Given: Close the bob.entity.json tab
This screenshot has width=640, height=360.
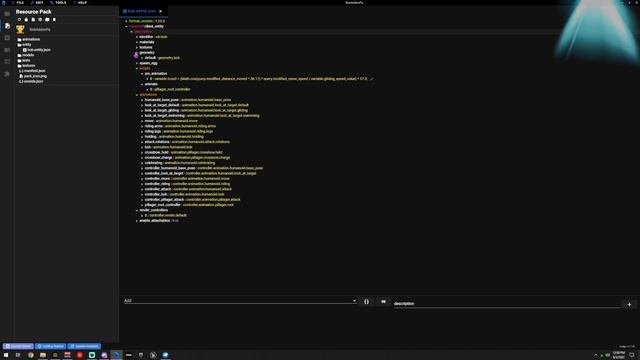Looking at the screenshot, I should [160, 11].
